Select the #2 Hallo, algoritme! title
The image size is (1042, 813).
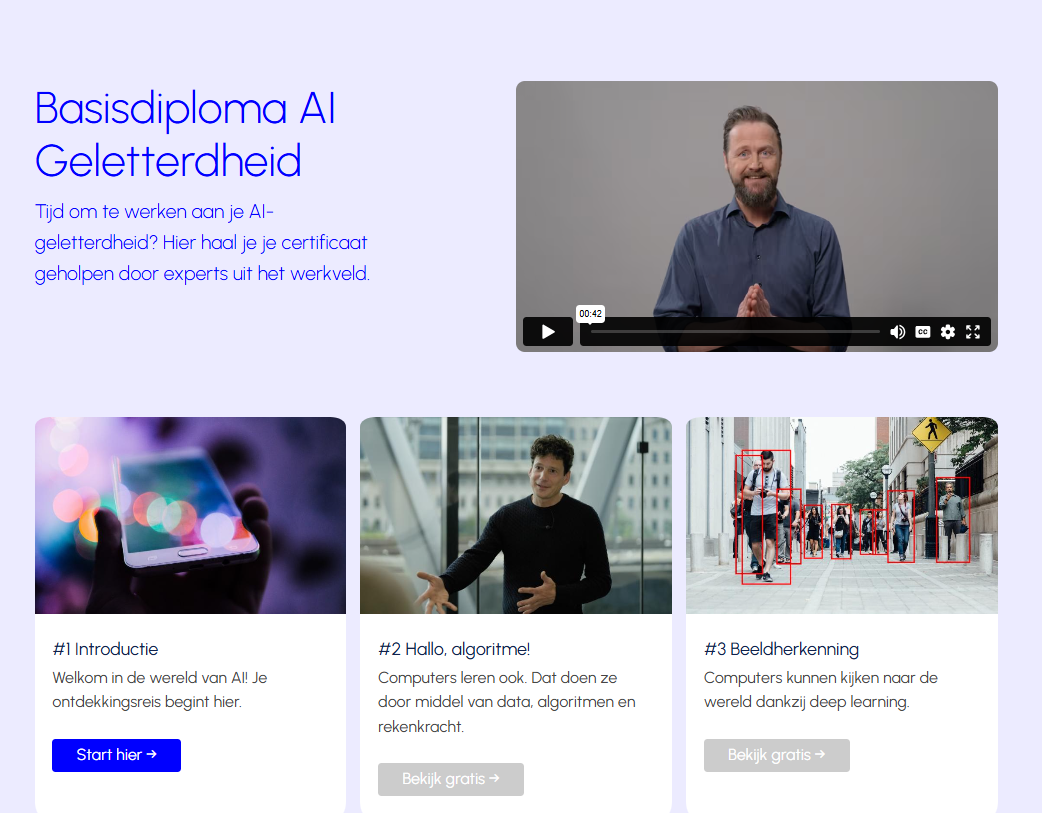tap(454, 649)
